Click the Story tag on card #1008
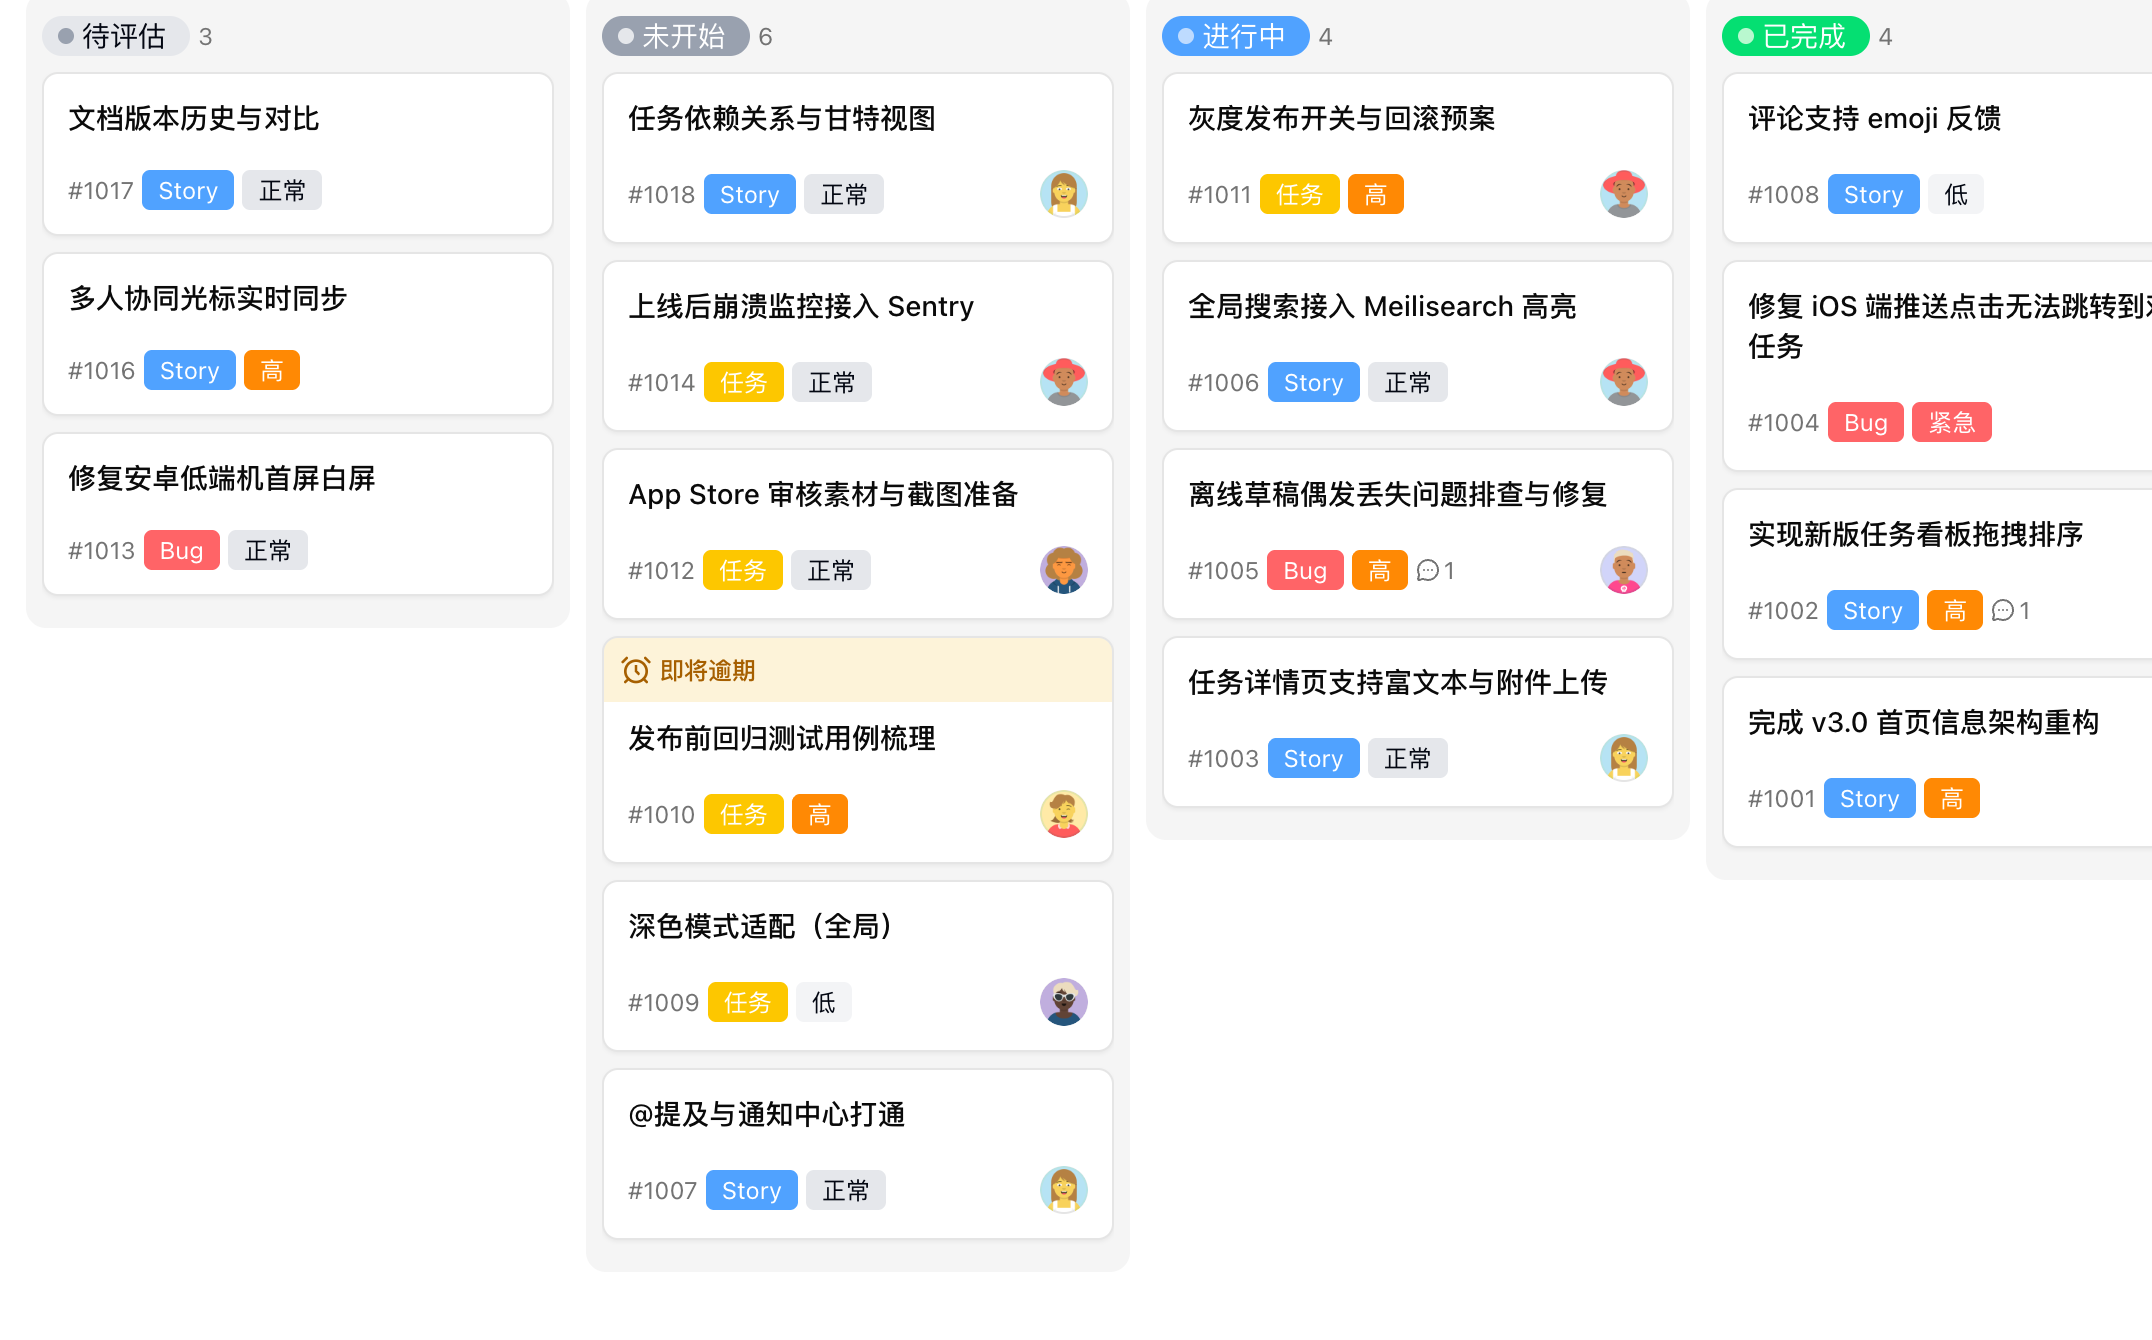Image resolution: width=2152 pixels, height=1340 pixels. 1874,194
